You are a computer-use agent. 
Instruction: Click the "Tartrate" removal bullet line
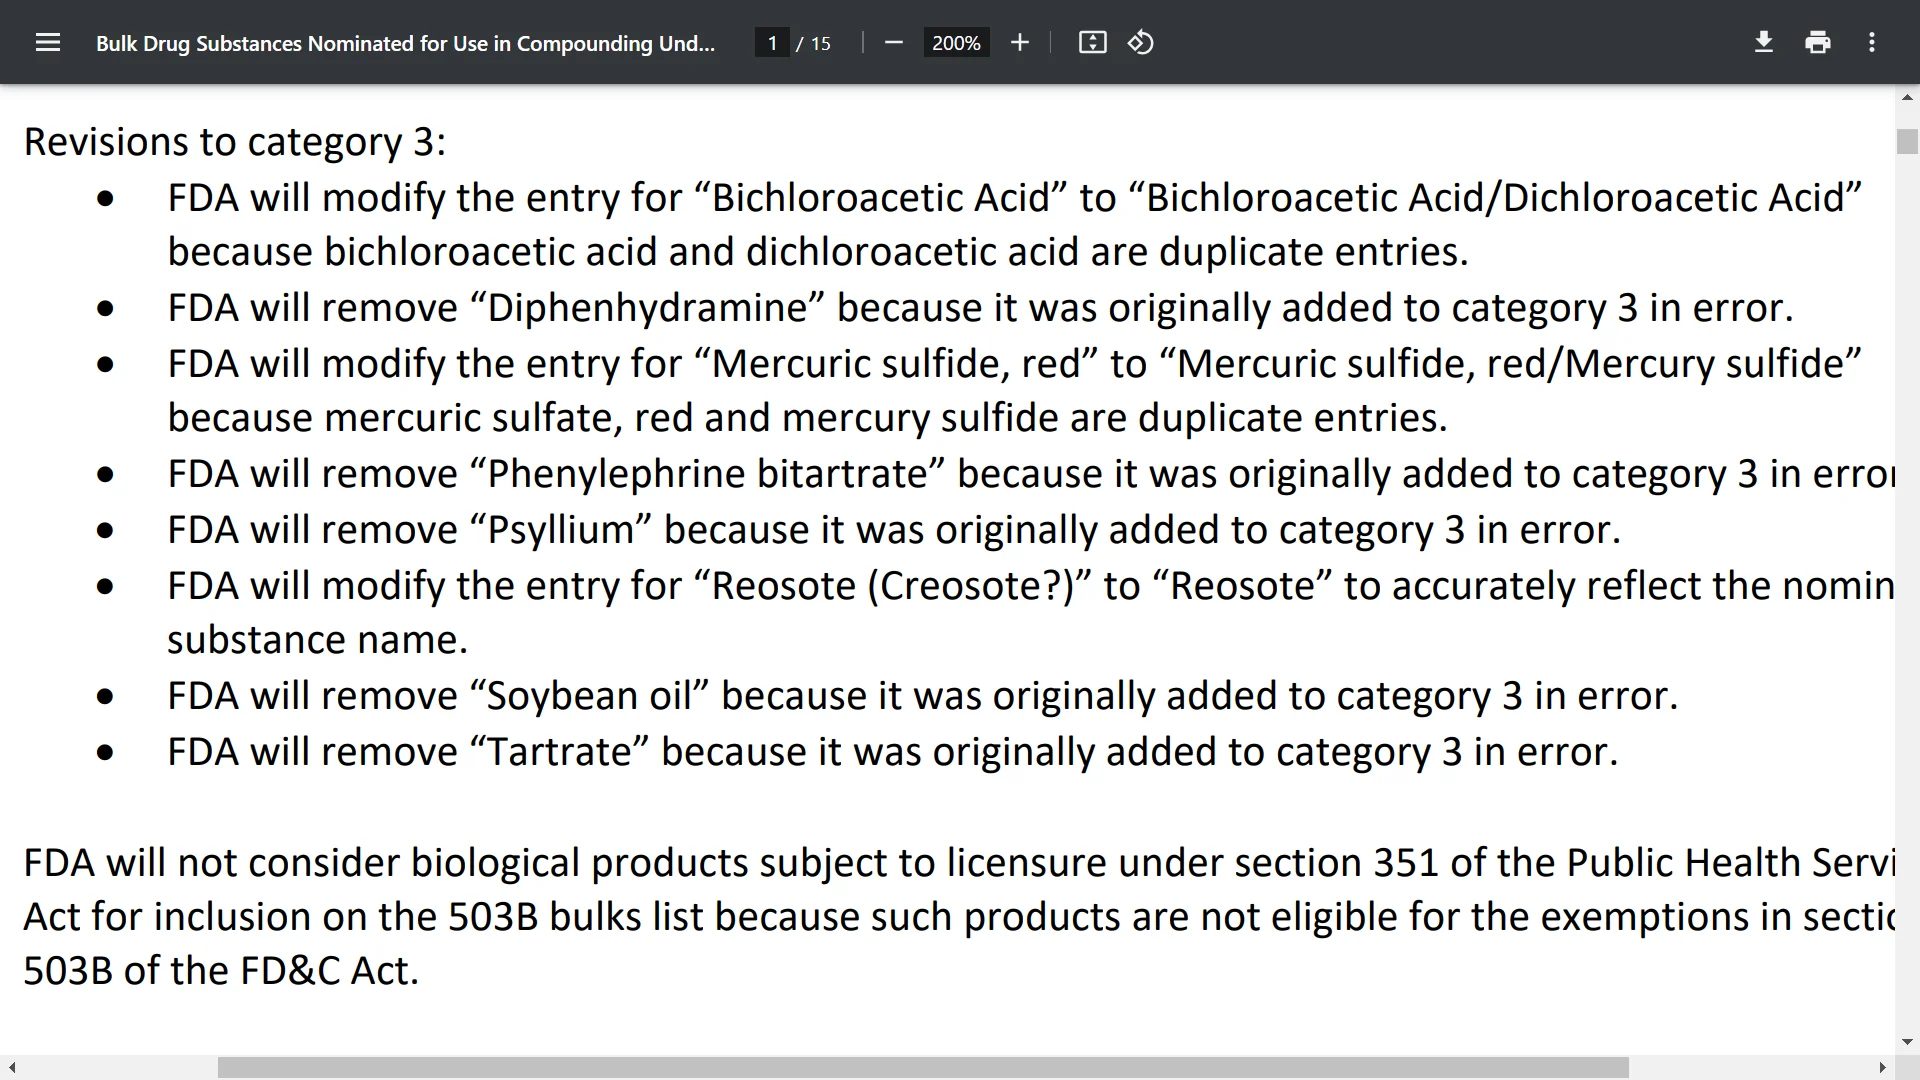(892, 752)
